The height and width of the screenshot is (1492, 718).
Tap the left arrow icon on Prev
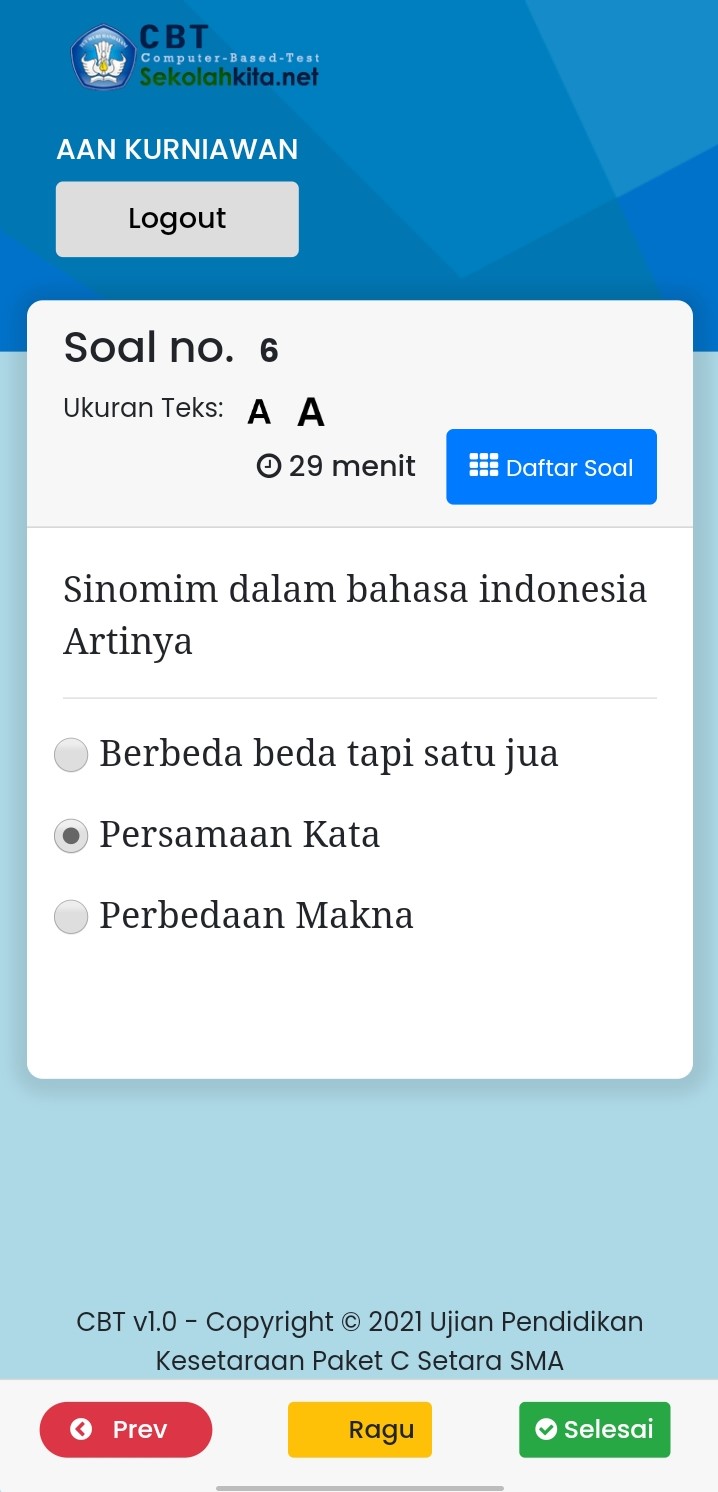(x=81, y=1430)
